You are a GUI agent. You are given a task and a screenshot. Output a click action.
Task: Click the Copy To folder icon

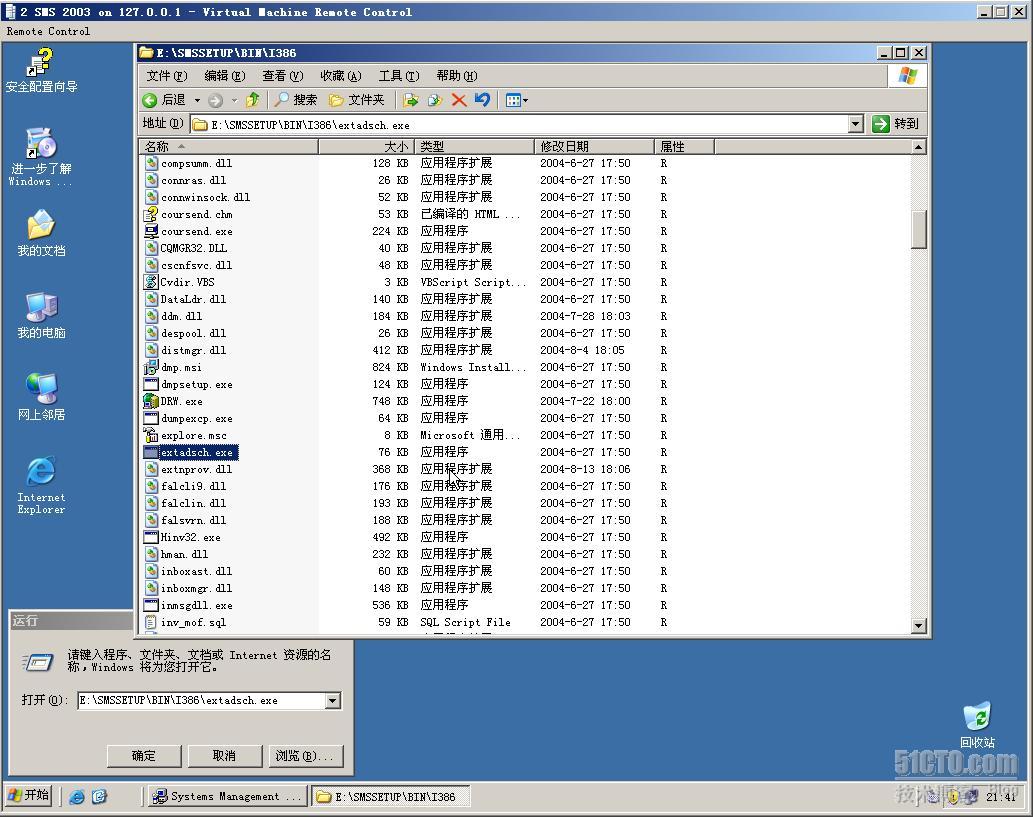pyautogui.click(x=435, y=99)
